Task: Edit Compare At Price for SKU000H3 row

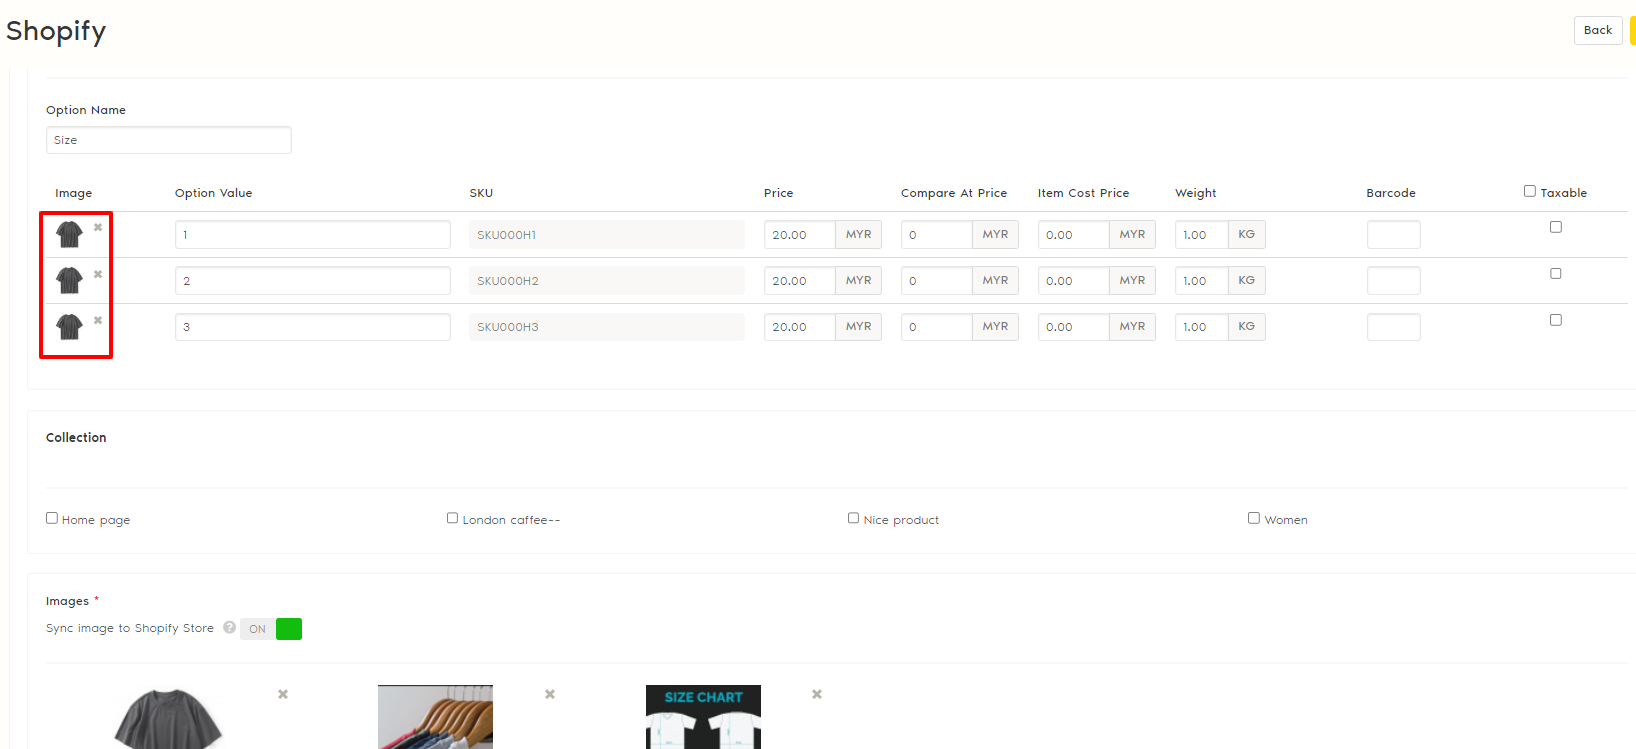Action: pyautogui.click(x=937, y=327)
